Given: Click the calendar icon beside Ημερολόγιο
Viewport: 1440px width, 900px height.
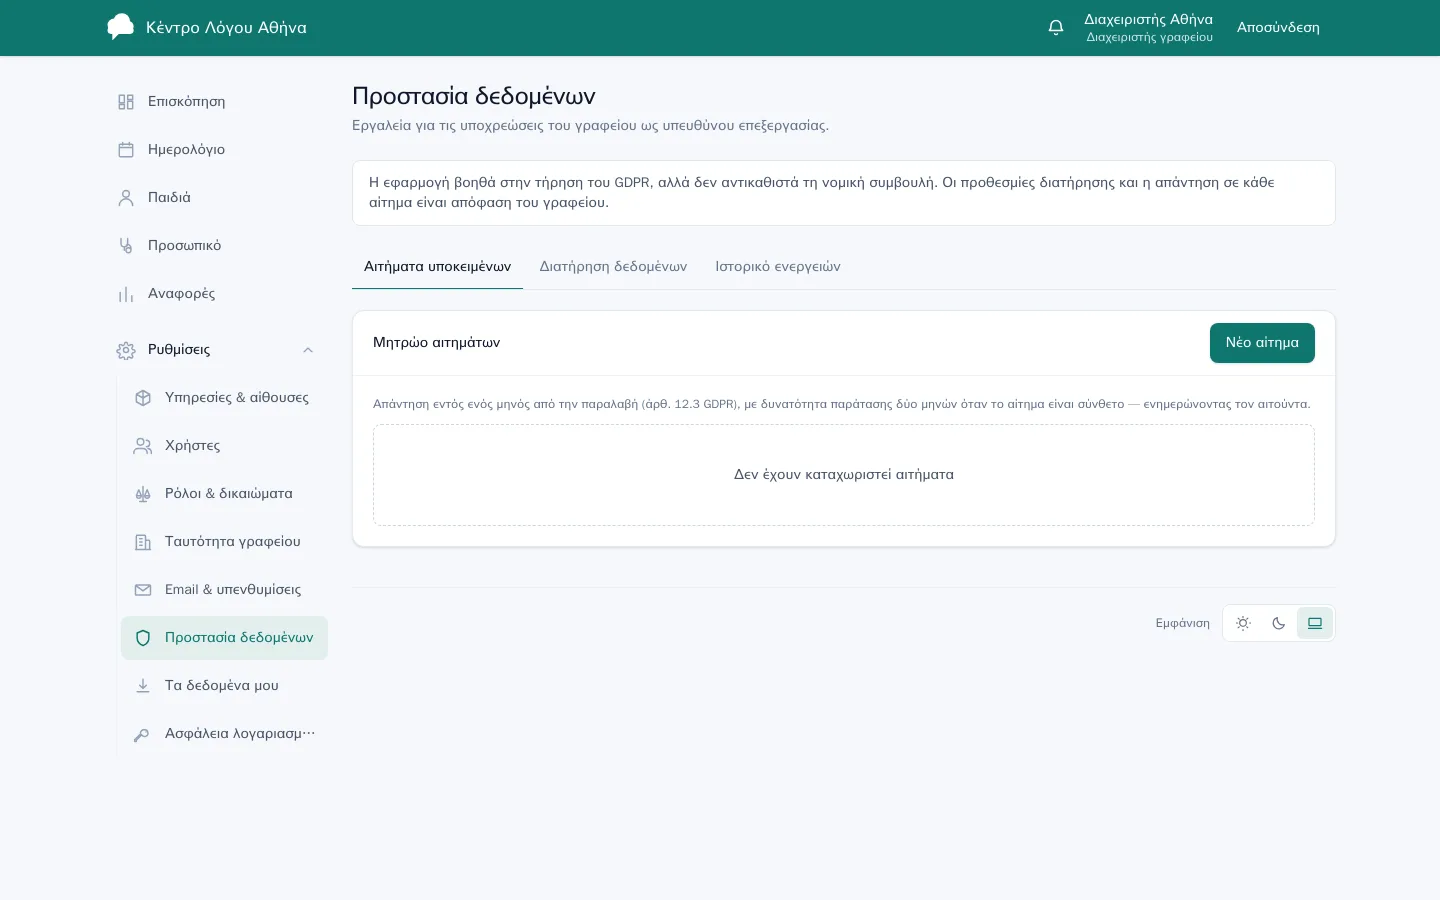Looking at the screenshot, I should pyautogui.click(x=126, y=150).
